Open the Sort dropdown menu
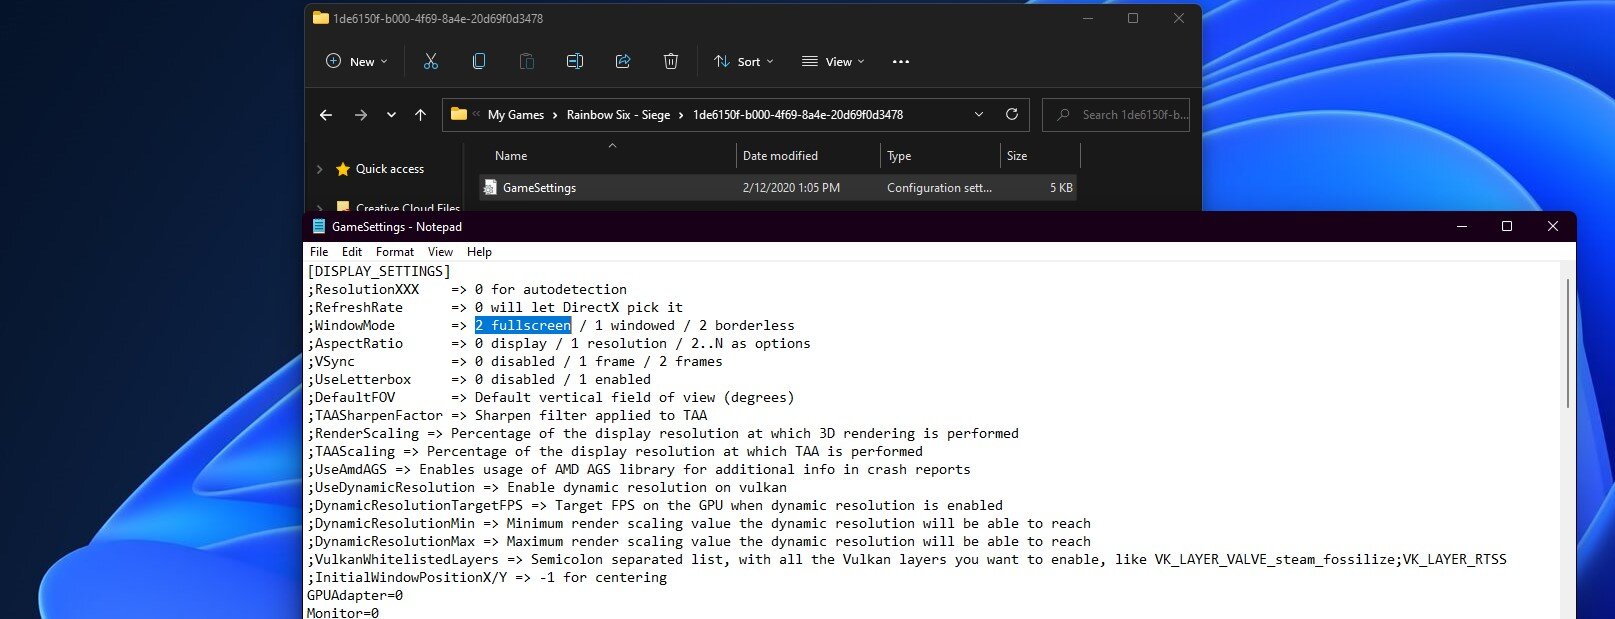This screenshot has height=619, width=1615. [x=744, y=61]
